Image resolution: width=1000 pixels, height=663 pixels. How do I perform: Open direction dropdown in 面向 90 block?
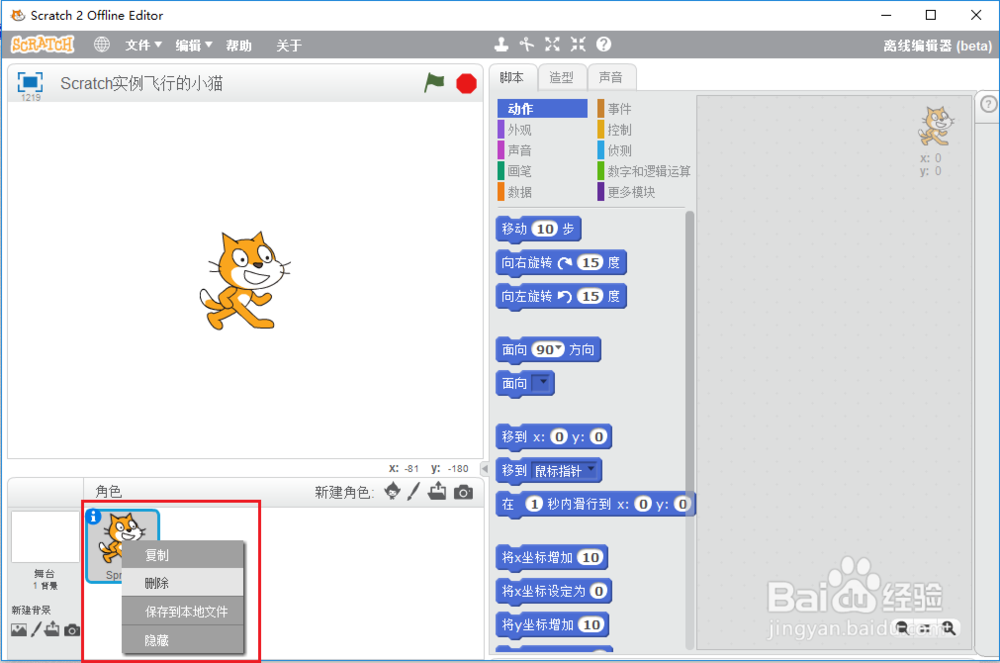(x=559, y=348)
